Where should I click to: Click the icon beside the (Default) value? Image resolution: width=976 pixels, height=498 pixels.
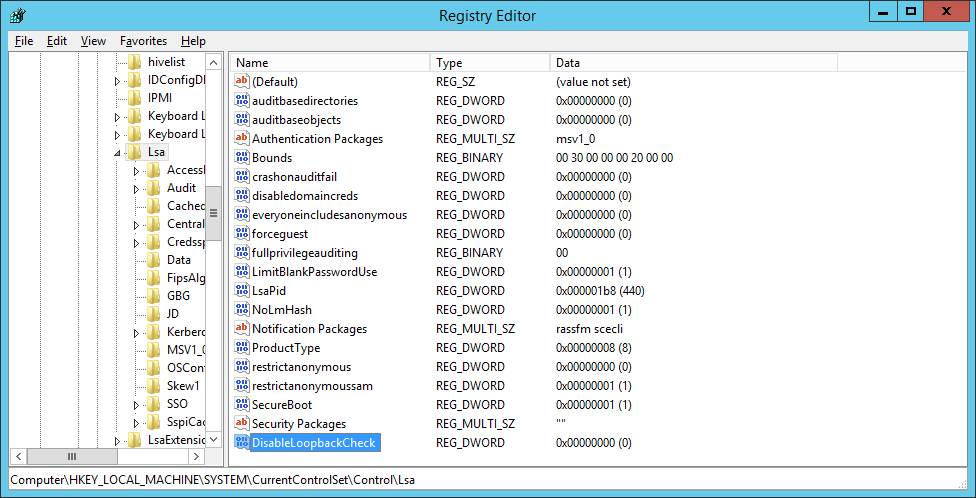coord(241,81)
